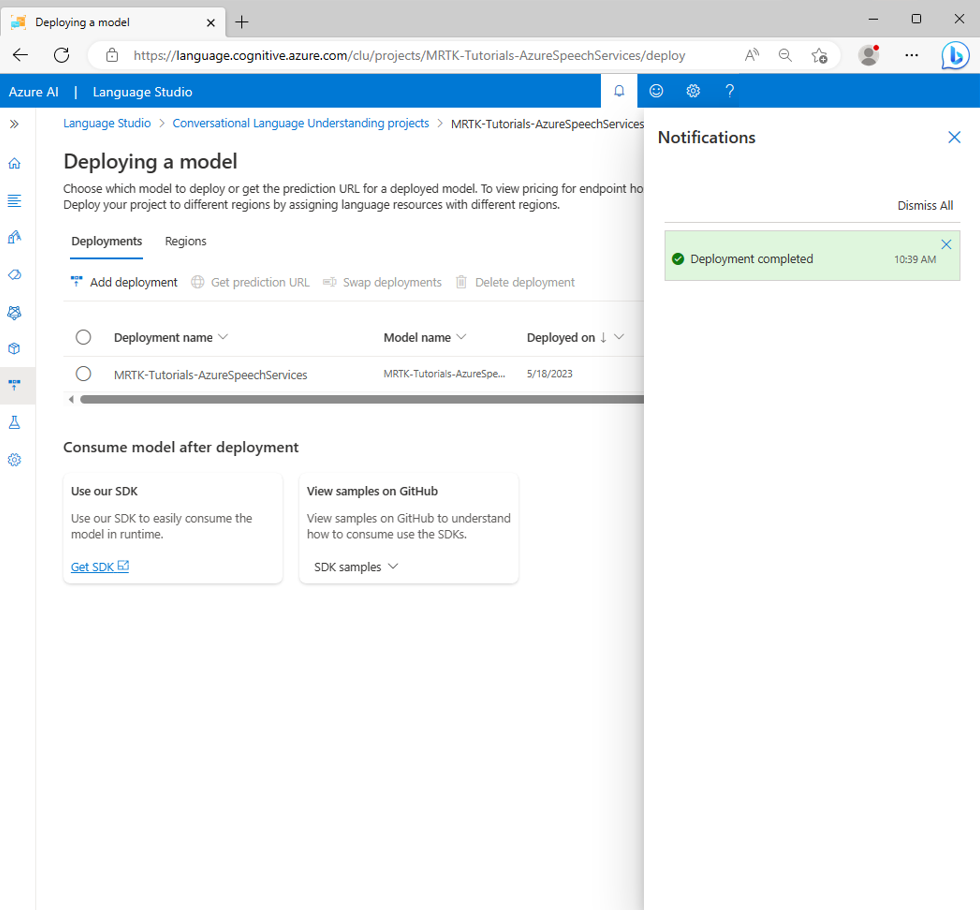Click the Deployment completed notification
980x910 pixels.
click(x=812, y=256)
